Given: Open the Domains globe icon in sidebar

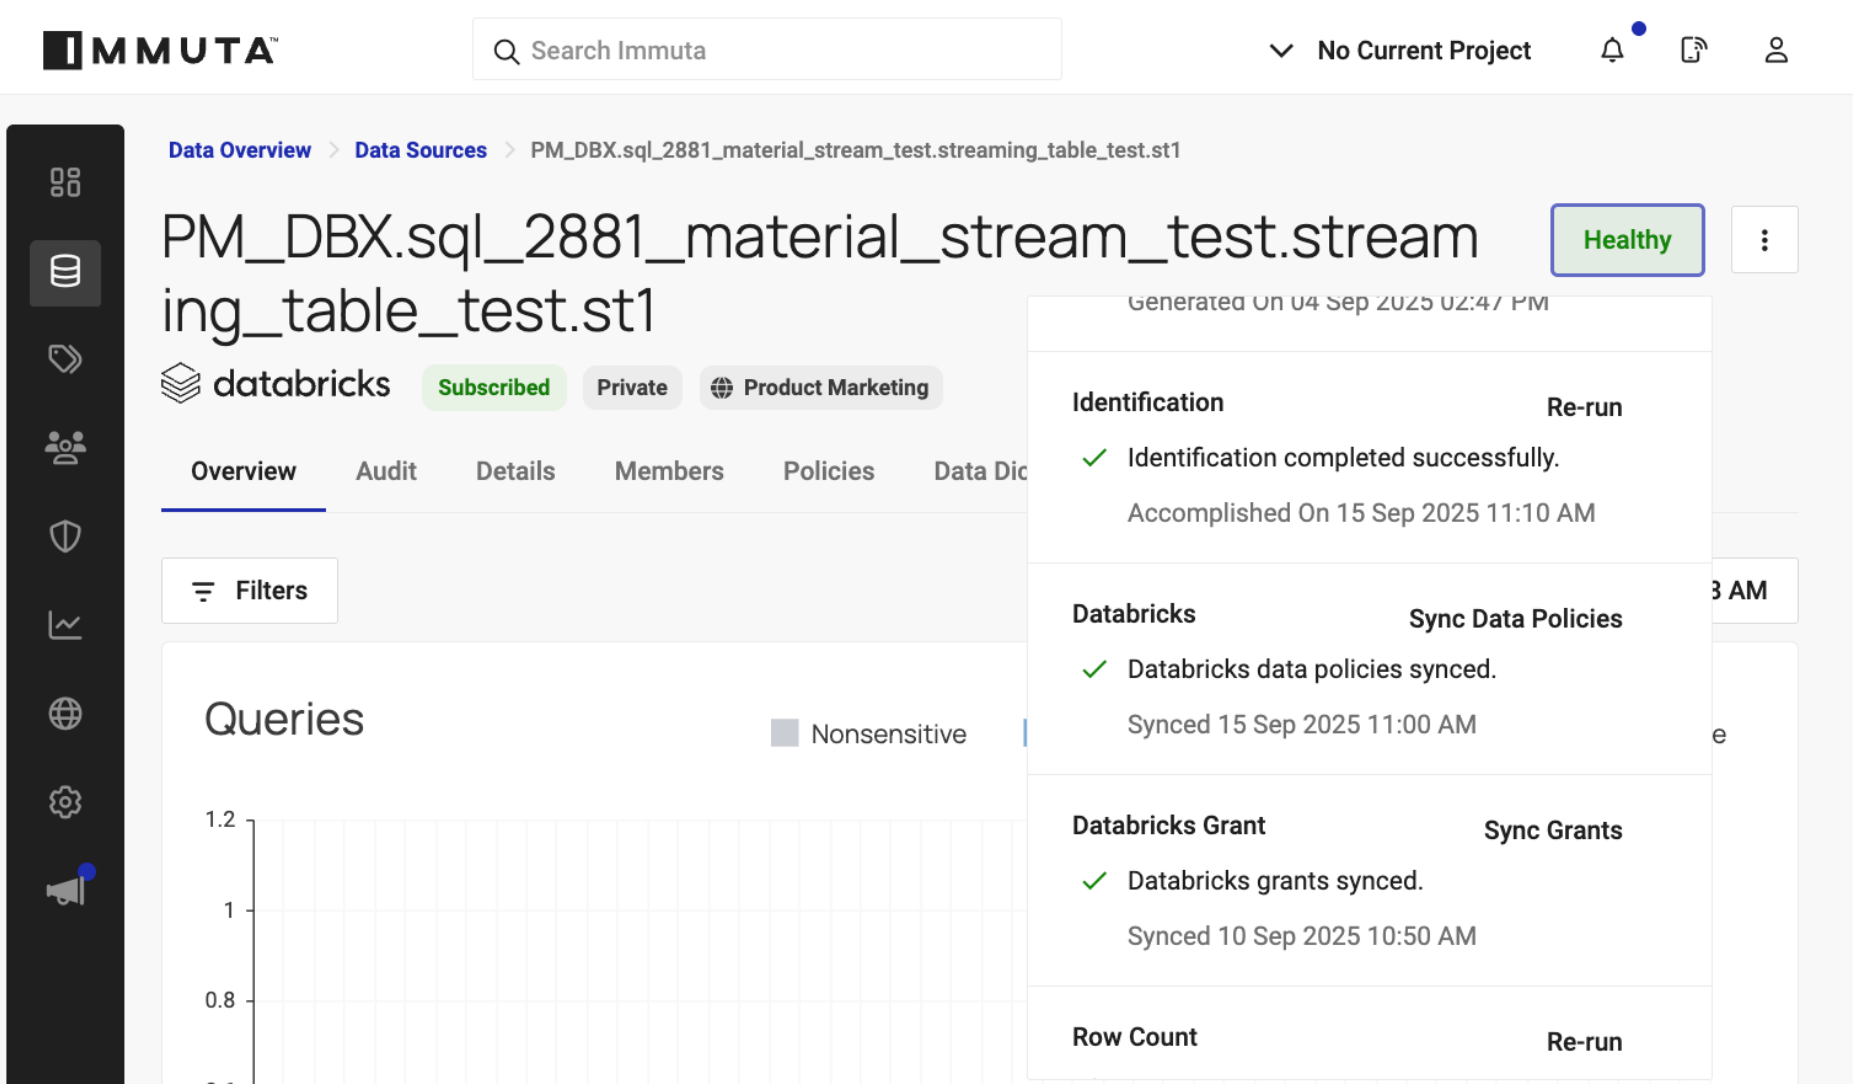Looking at the screenshot, I should tap(65, 713).
